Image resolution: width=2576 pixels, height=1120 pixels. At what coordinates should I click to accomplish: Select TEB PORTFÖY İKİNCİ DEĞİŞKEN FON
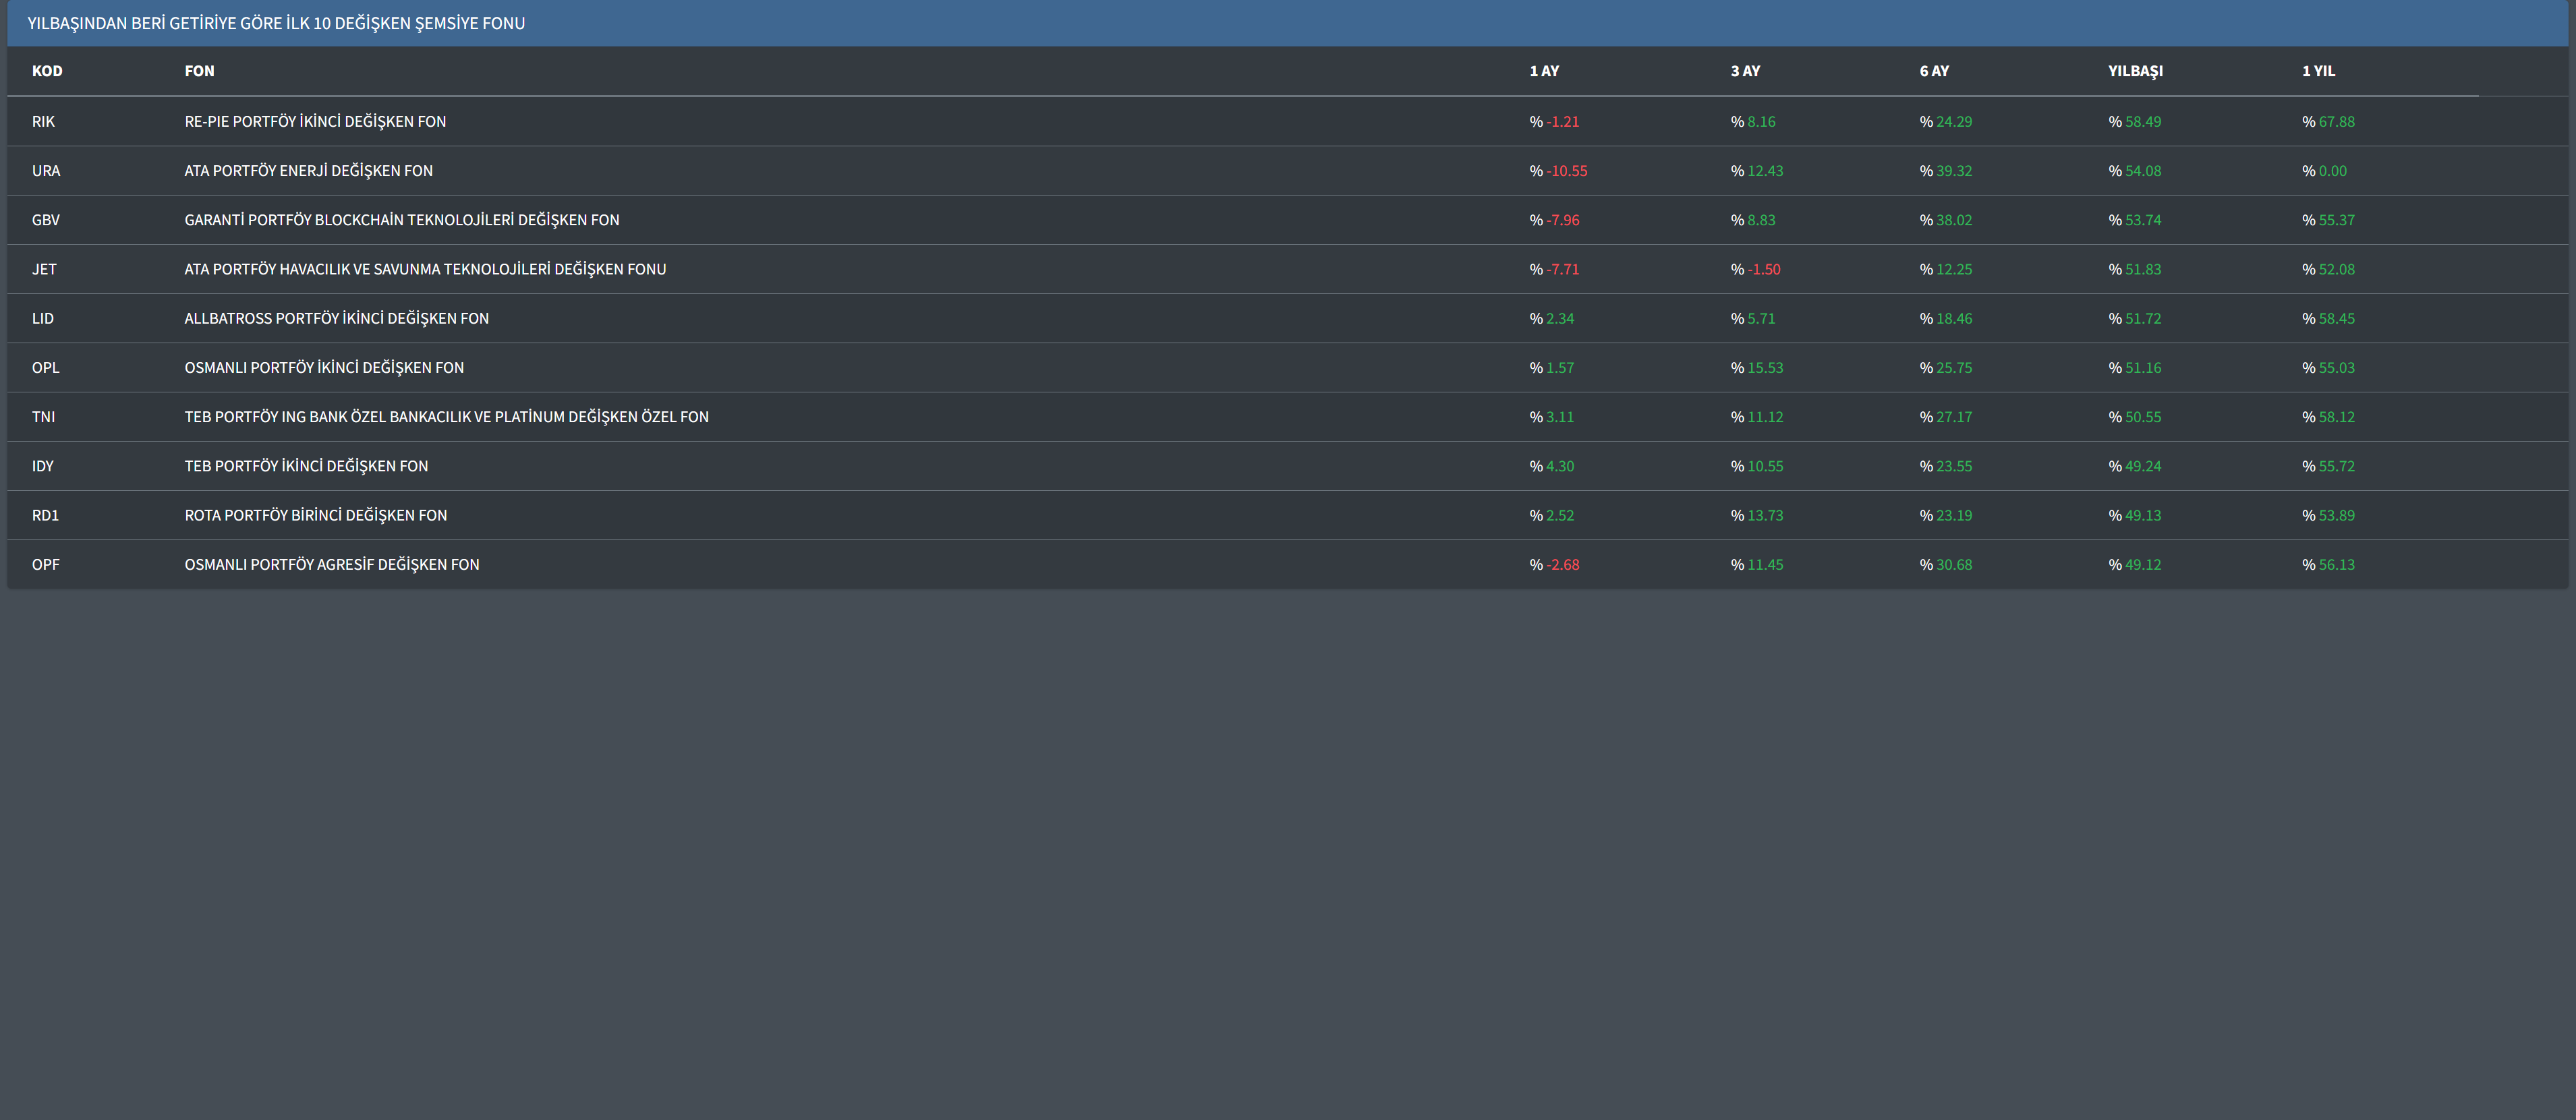pos(306,466)
